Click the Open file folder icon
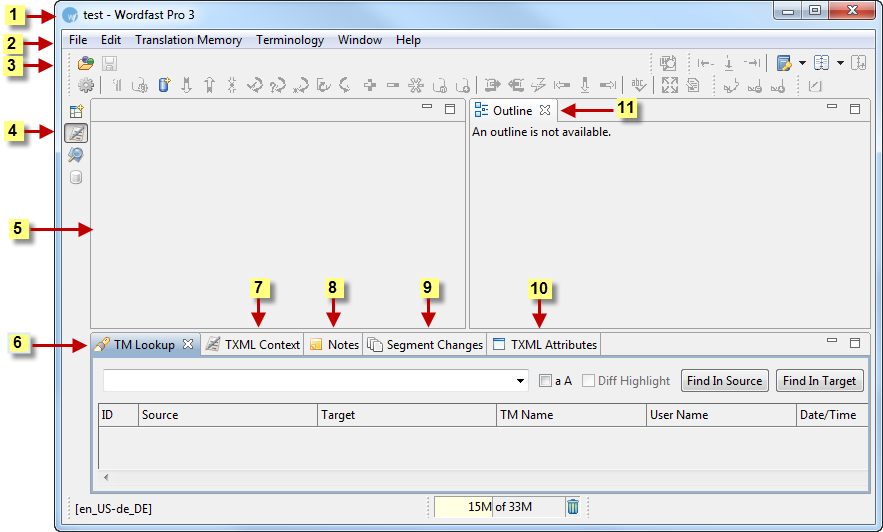This screenshot has height=532, width=883. (86, 63)
